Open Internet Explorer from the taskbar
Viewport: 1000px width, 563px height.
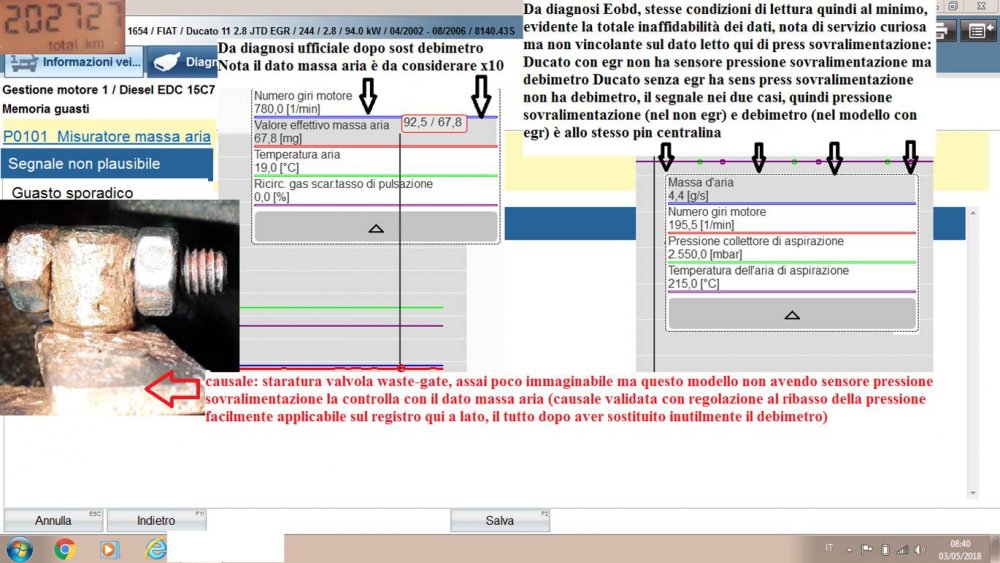click(156, 549)
